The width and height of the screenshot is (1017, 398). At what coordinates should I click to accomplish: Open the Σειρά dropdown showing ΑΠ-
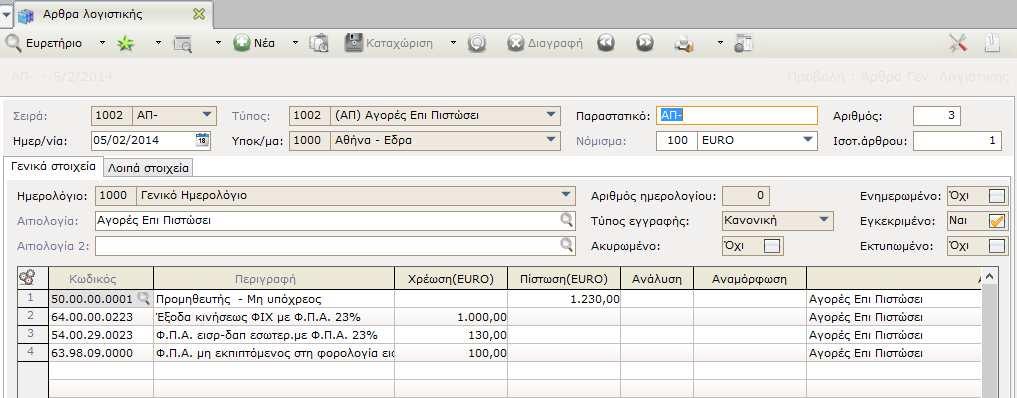click(207, 115)
